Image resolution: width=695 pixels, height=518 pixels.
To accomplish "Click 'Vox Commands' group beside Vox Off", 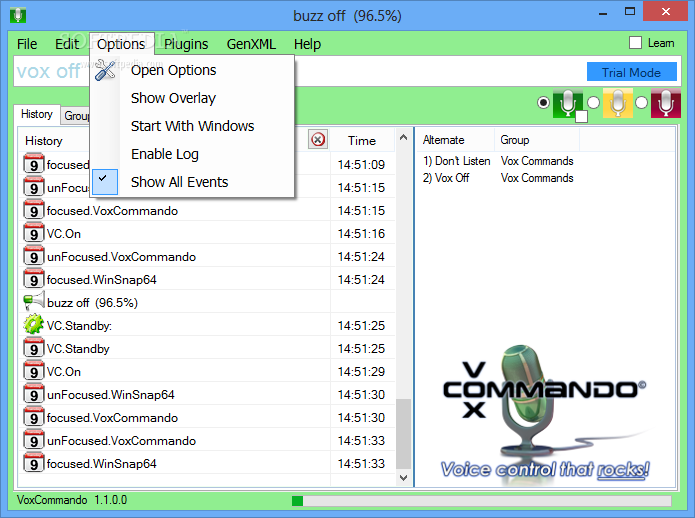I will pyautogui.click(x=537, y=178).
